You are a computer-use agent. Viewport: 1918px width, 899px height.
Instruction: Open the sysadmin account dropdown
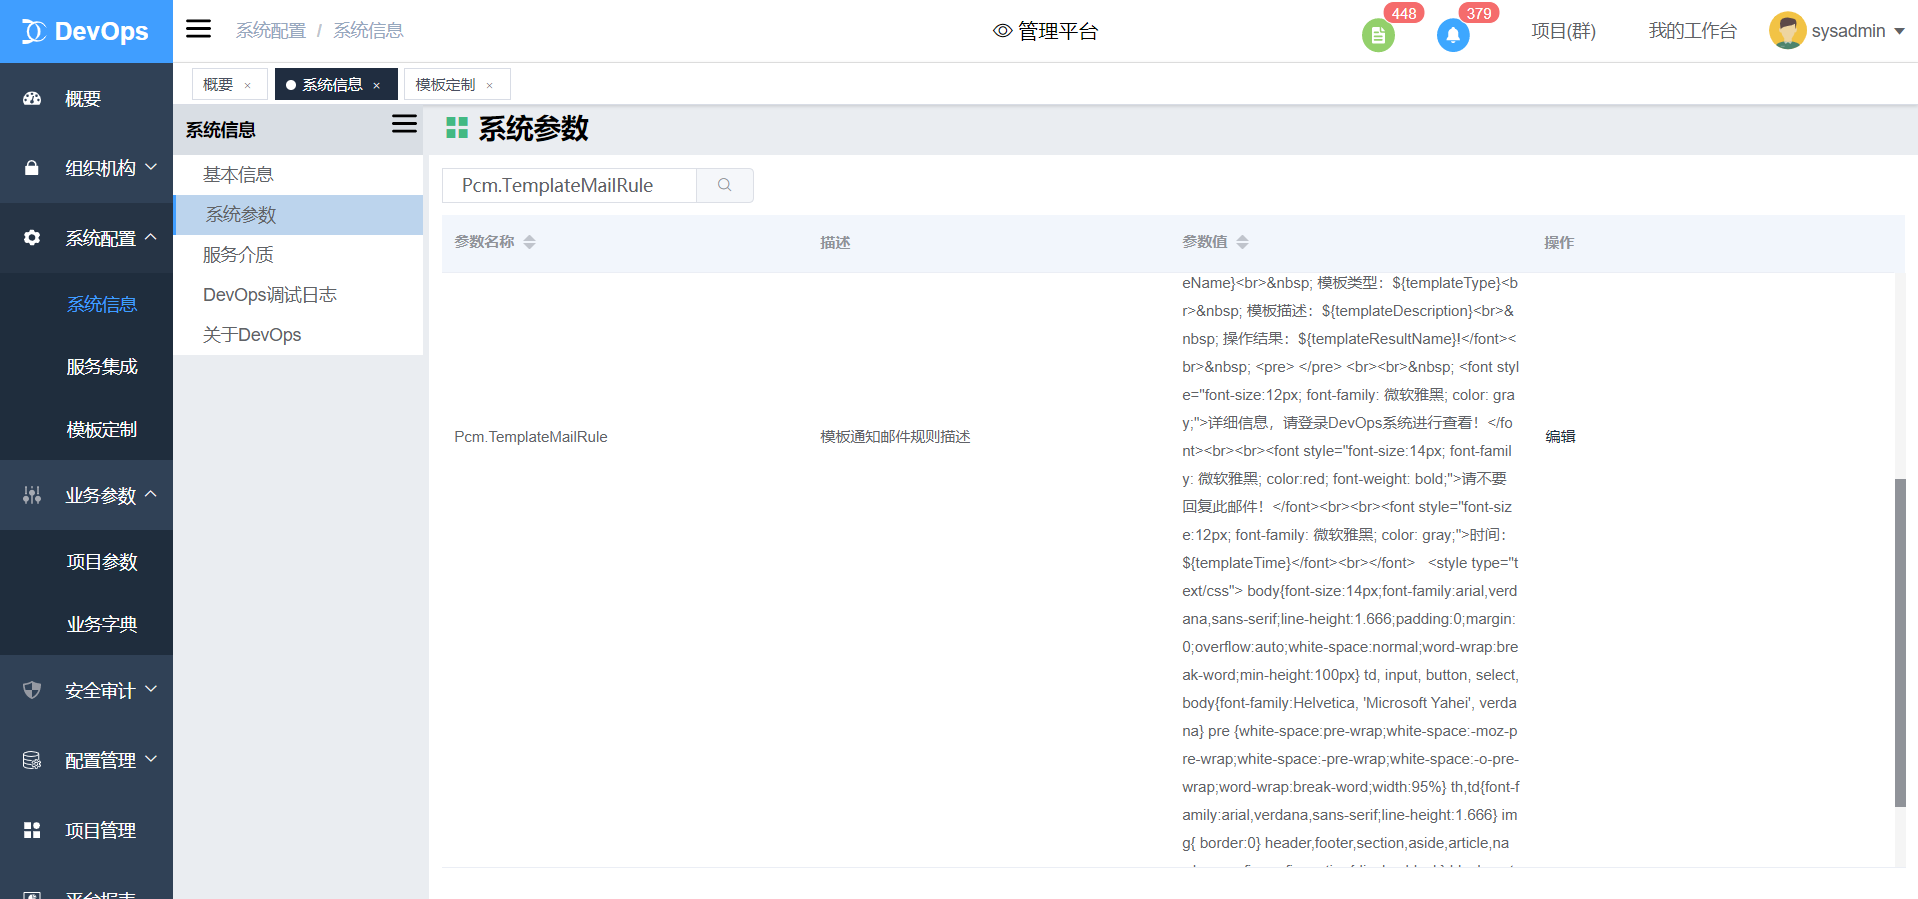pos(1899,31)
